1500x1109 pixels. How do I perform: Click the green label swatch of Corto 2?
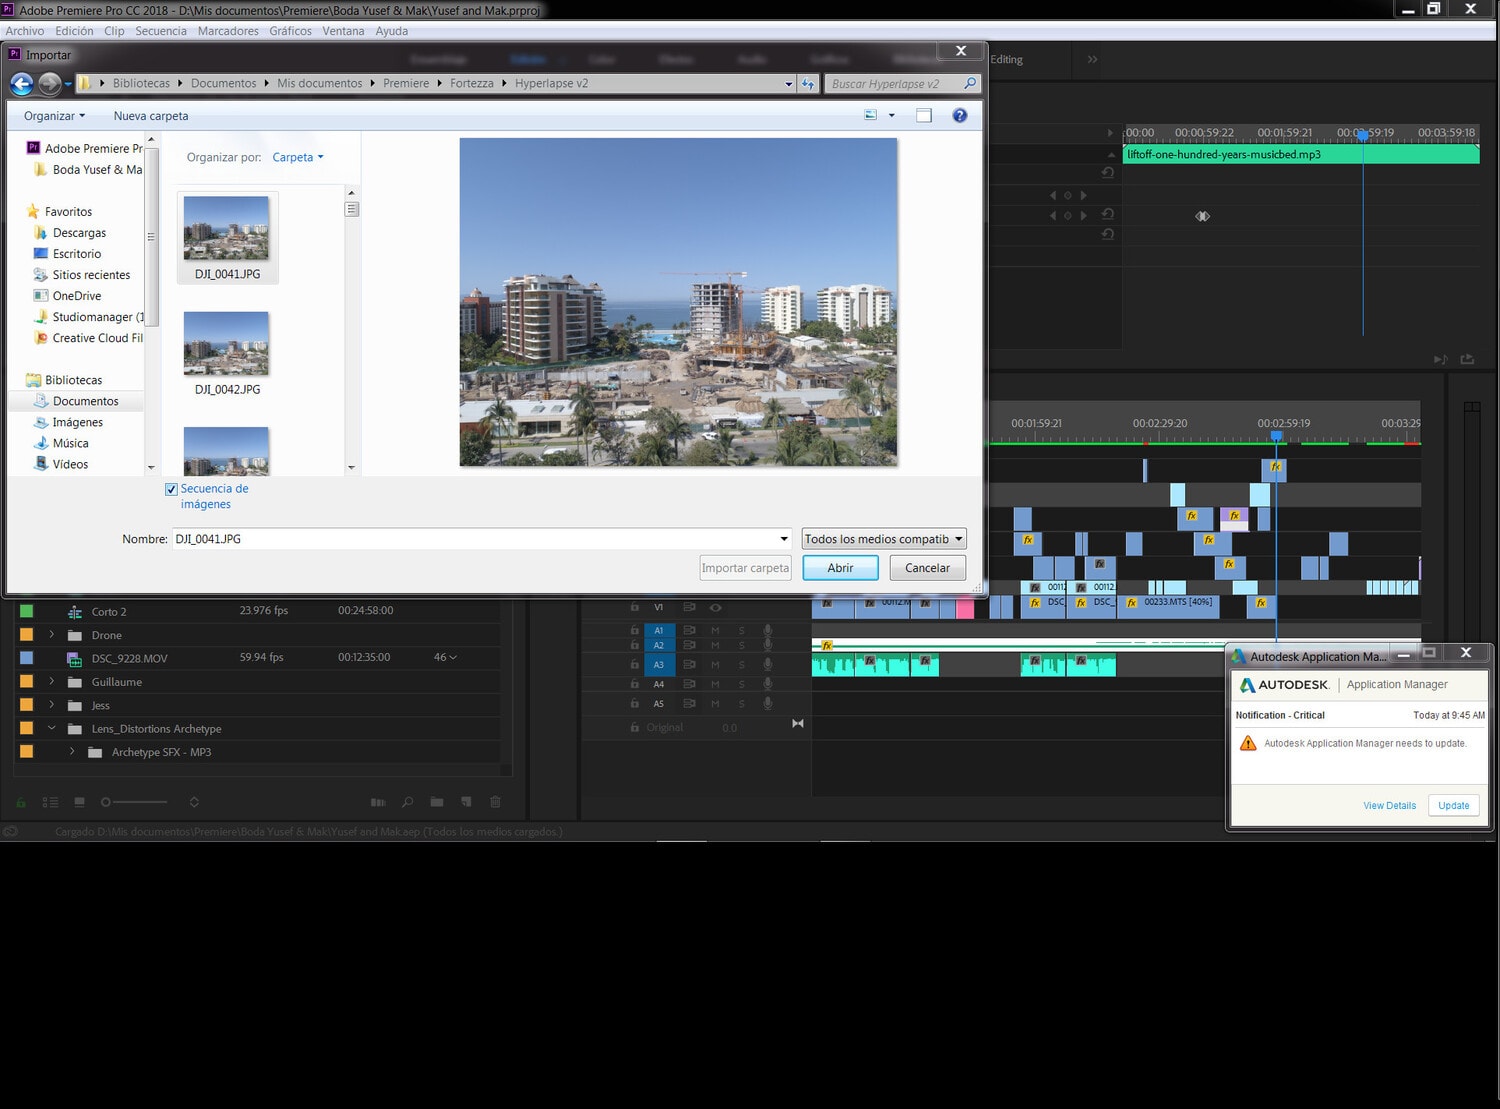[27, 611]
